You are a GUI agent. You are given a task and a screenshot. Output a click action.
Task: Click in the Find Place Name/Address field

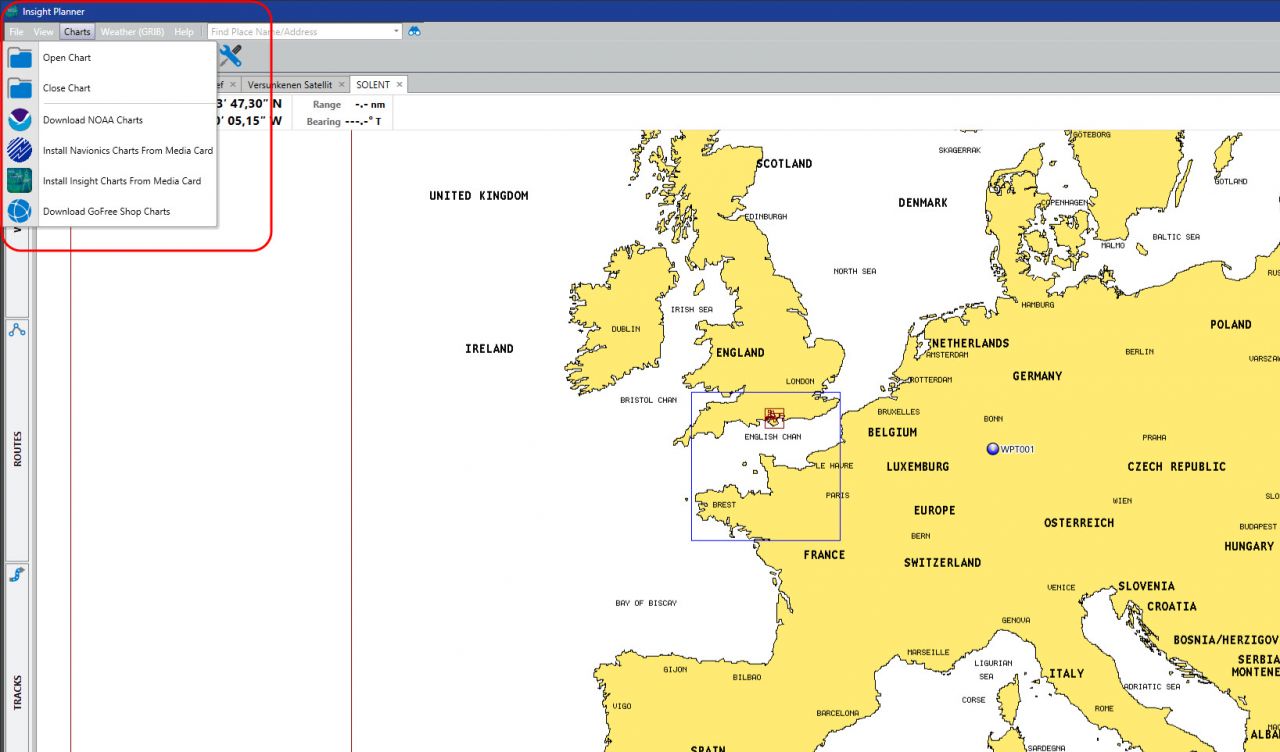click(298, 32)
